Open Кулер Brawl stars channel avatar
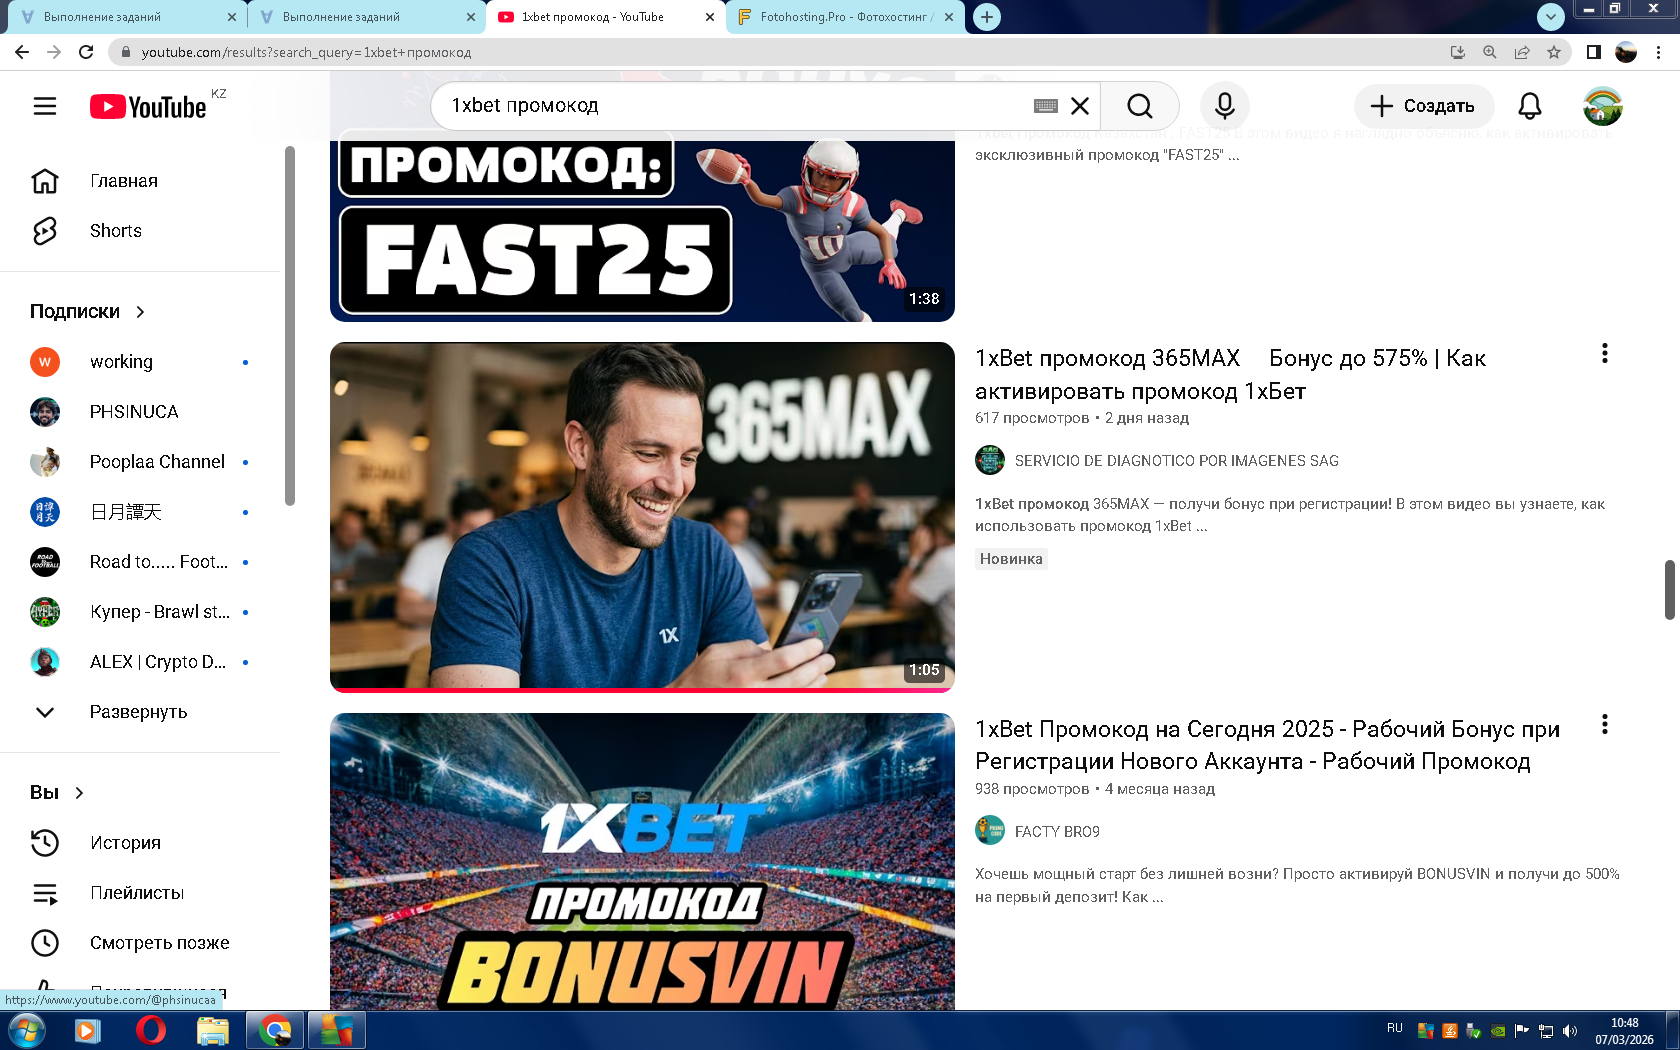Image resolution: width=1680 pixels, height=1050 pixels. tap(45, 612)
